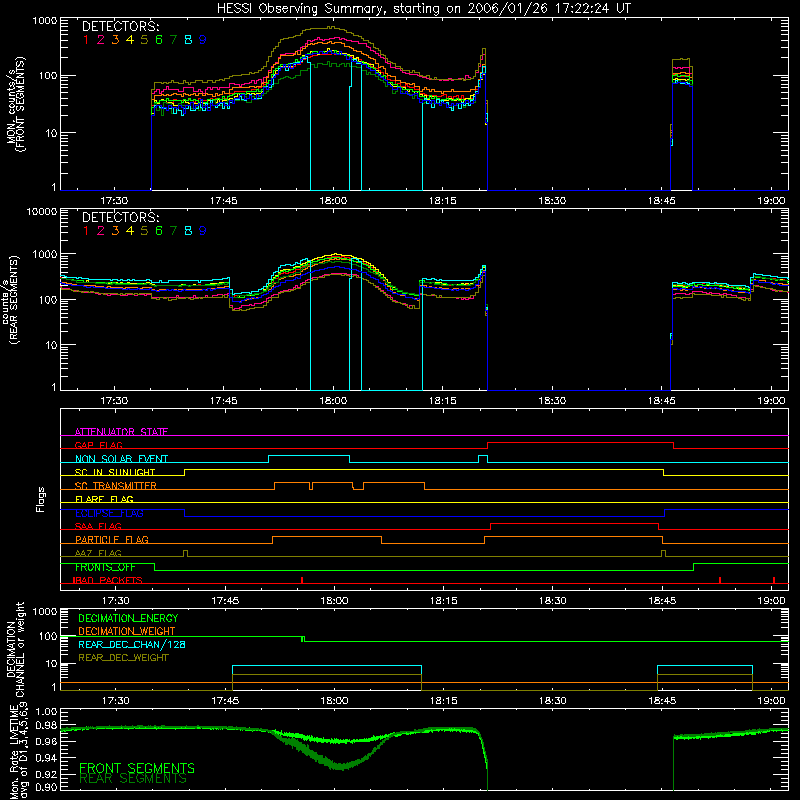Click the 18:15 tick under the flags plot
800x800 pixels.
coord(443,601)
